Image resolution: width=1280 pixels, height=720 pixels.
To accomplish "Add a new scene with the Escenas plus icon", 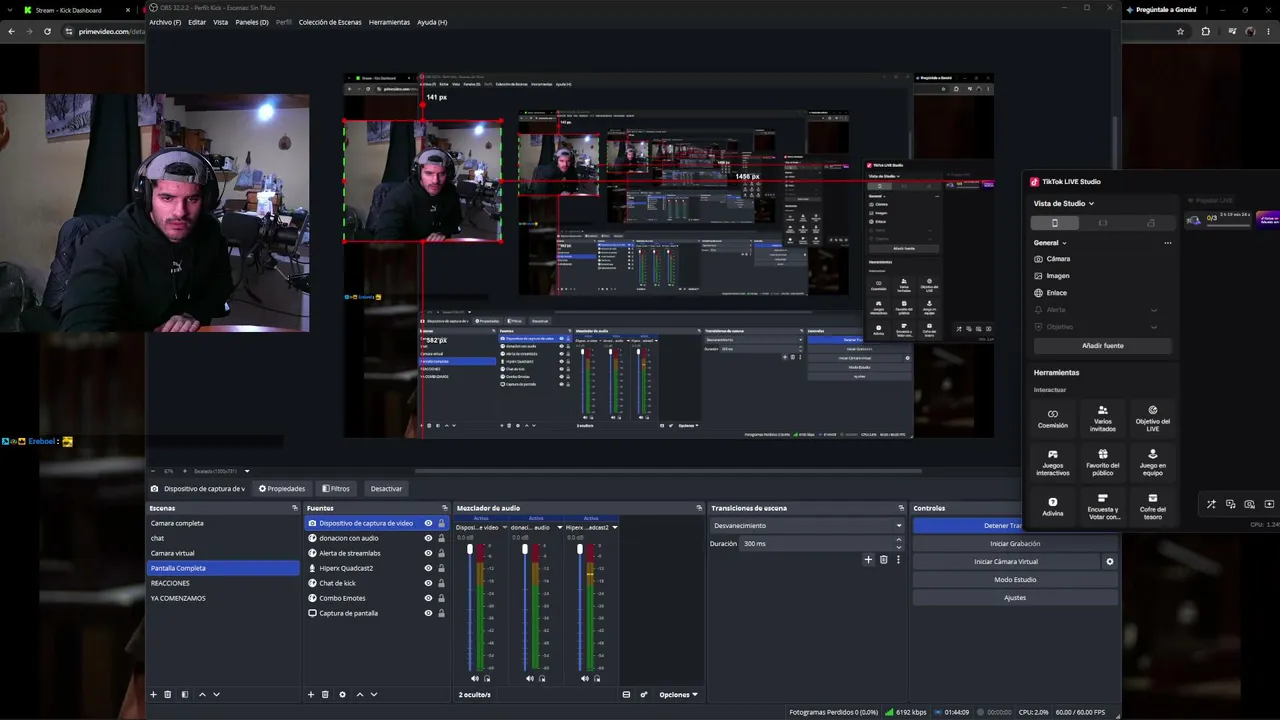I will click(153, 694).
